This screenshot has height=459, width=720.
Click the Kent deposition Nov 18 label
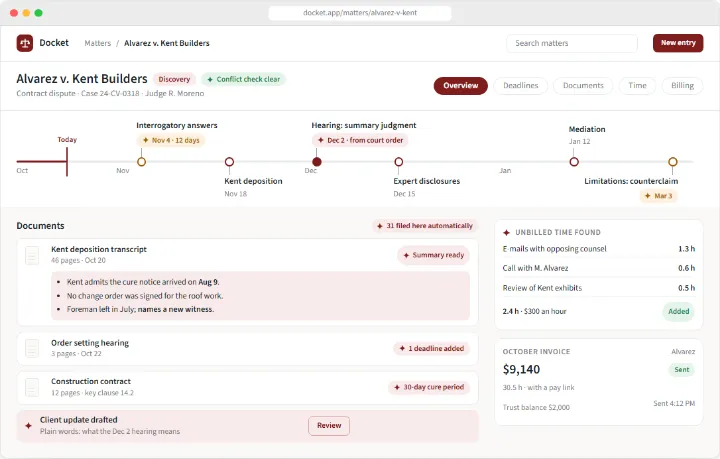coord(253,187)
